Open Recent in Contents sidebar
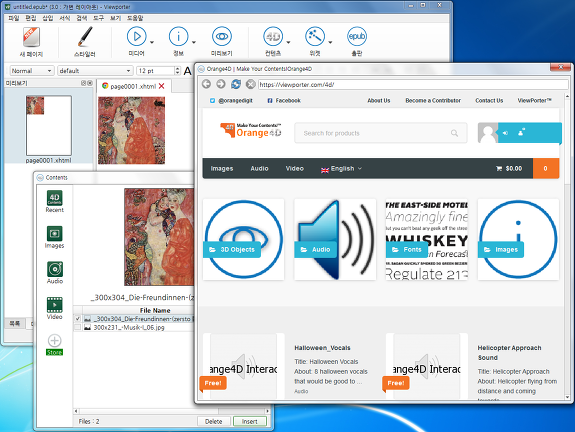This screenshot has width=575, height=432. pyautogui.click(x=54, y=201)
